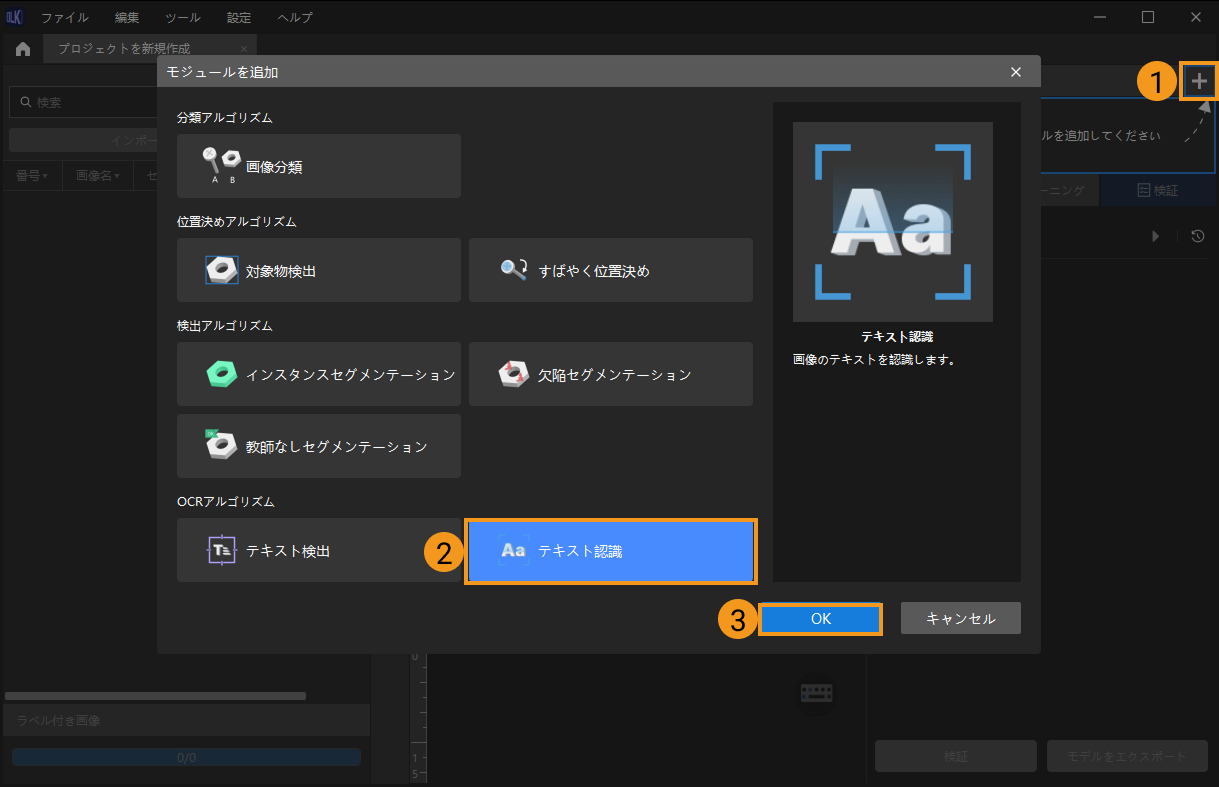The height and width of the screenshot is (787, 1219).
Task: Expand the 画像名 column dropdown
Action: 98,176
